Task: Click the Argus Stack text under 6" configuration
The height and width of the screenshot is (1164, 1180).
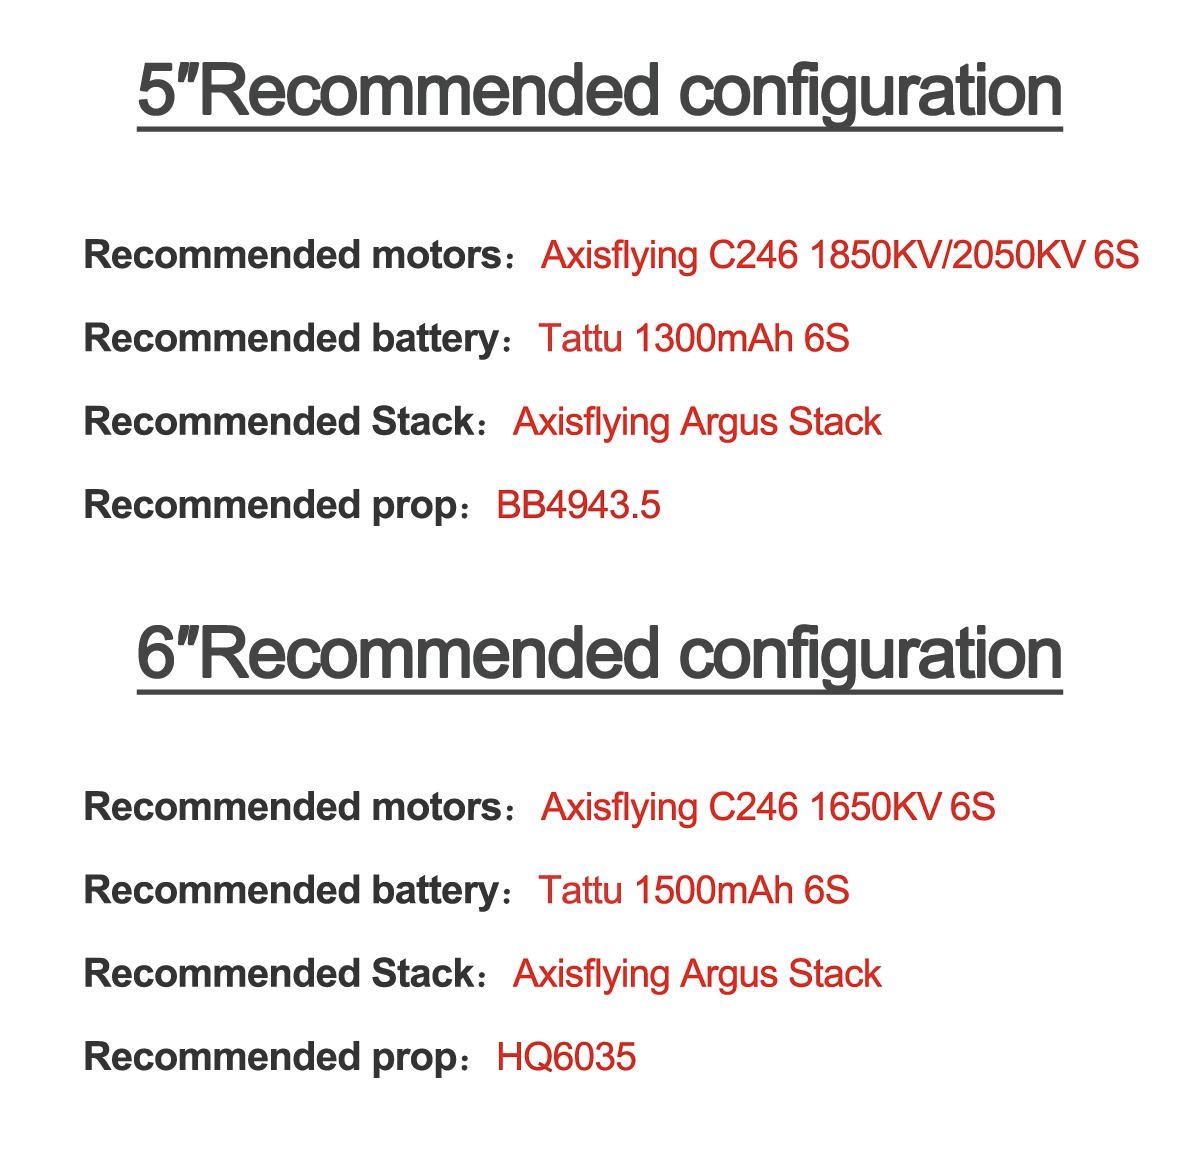Action: coord(697,975)
